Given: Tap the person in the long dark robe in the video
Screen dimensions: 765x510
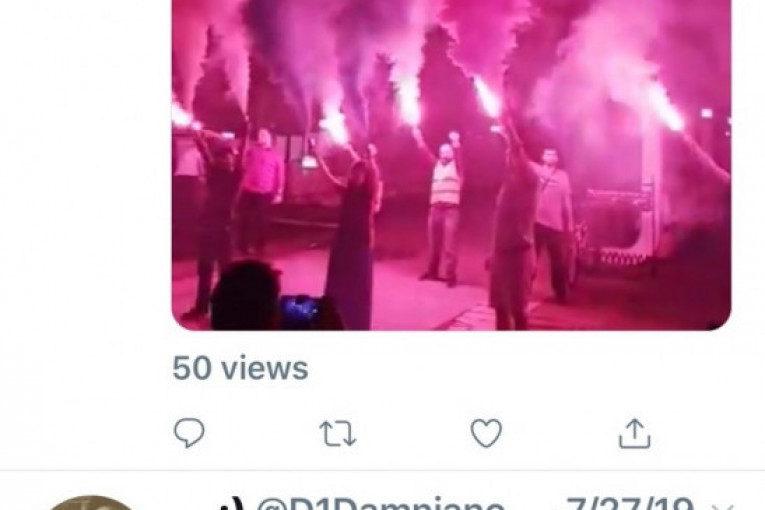Looking at the screenshot, I should pos(352,244).
